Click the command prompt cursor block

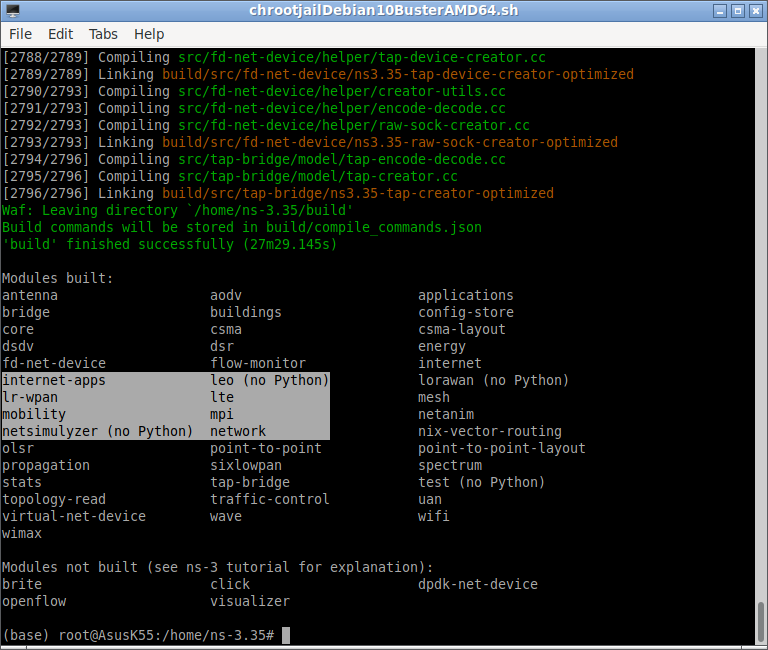pyautogui.click(x=286, y=635)
